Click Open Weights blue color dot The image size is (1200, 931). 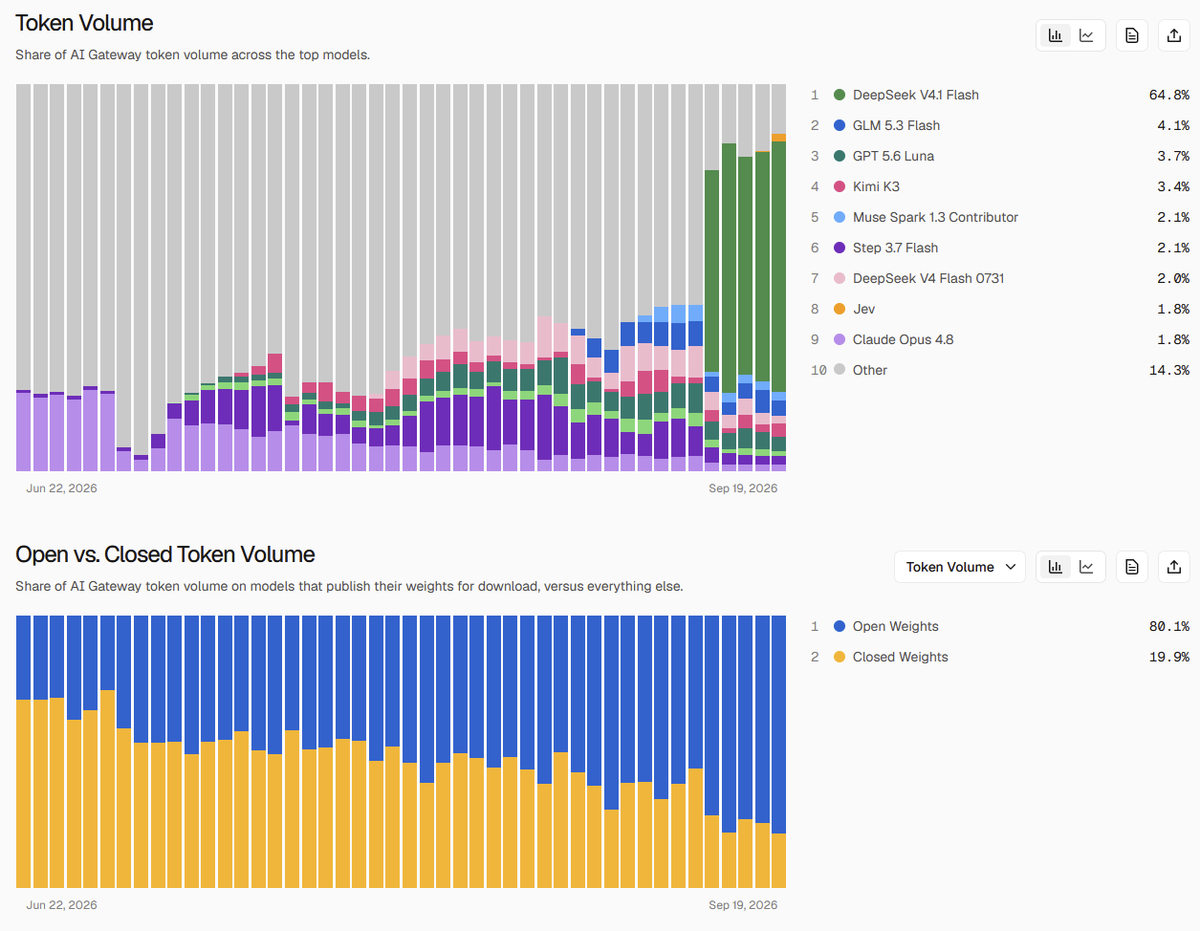point(839,626)
